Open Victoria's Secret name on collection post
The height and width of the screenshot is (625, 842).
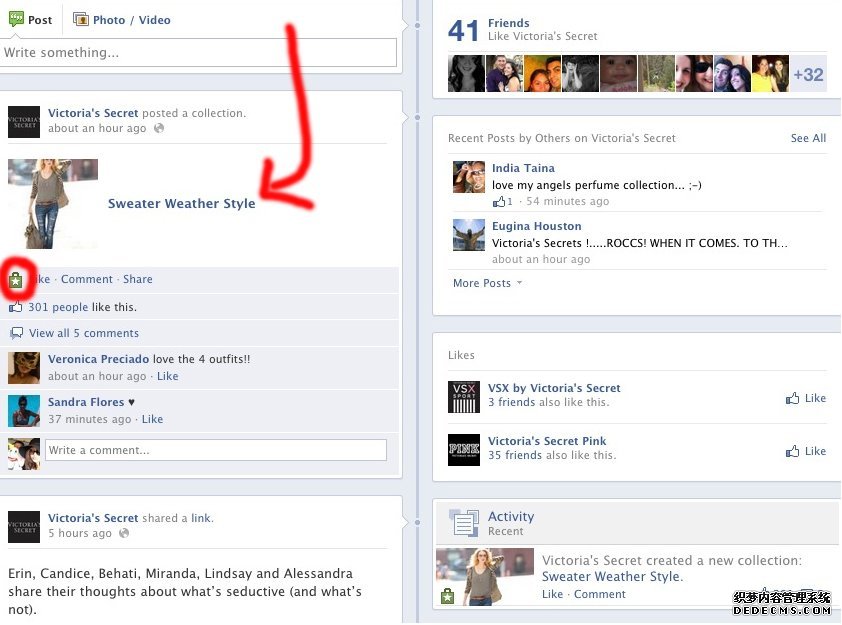point(93,113)
